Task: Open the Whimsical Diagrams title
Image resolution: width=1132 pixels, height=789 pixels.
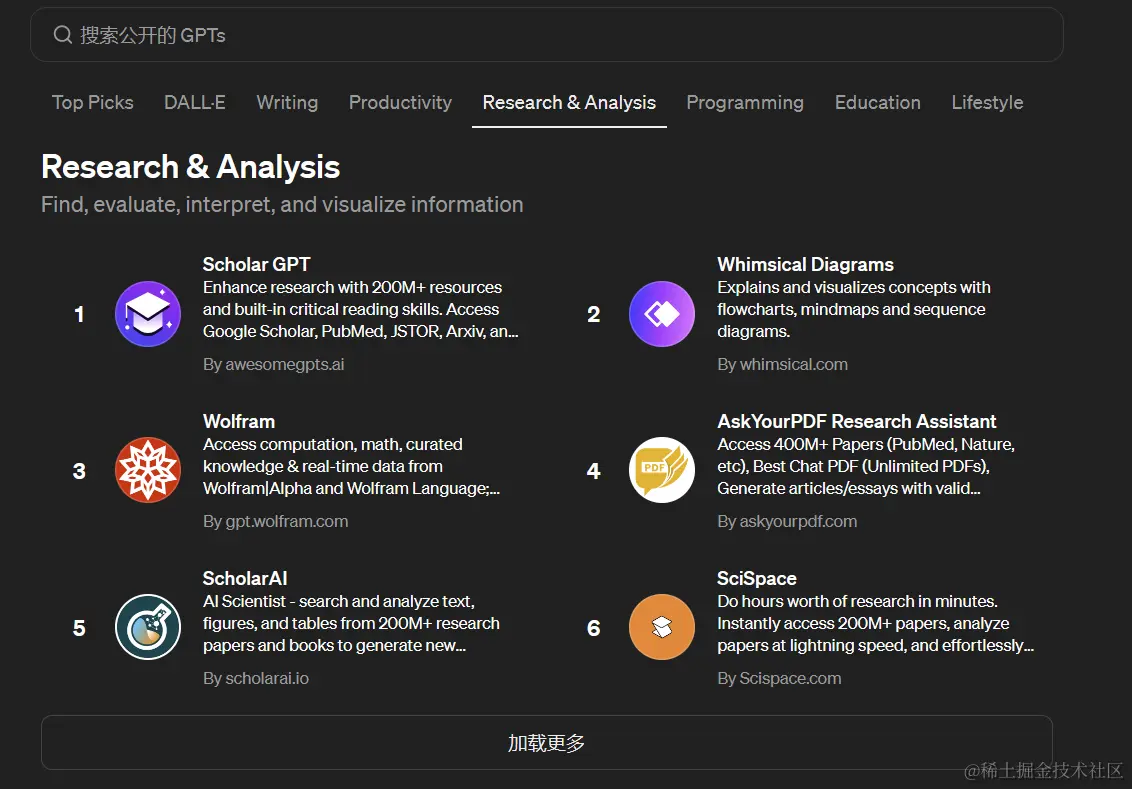Action: pos(806,264)
